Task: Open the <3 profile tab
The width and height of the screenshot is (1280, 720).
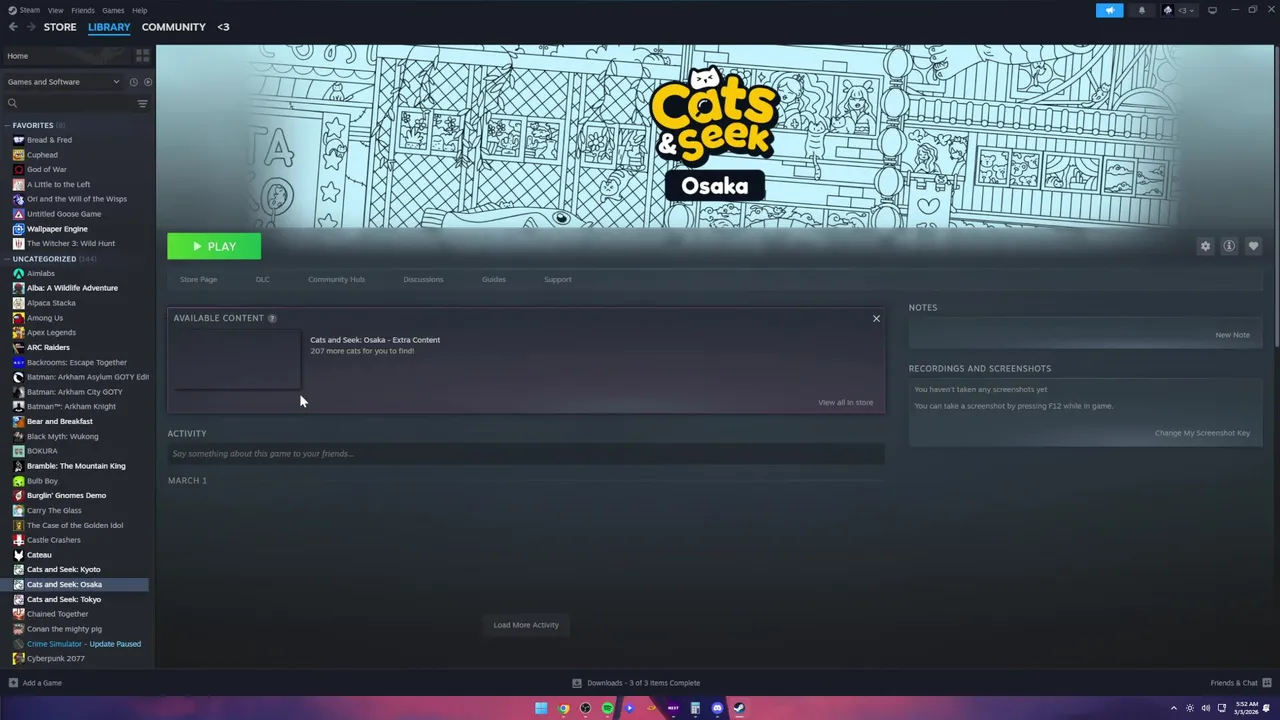Action: click(x=223, y=27)
